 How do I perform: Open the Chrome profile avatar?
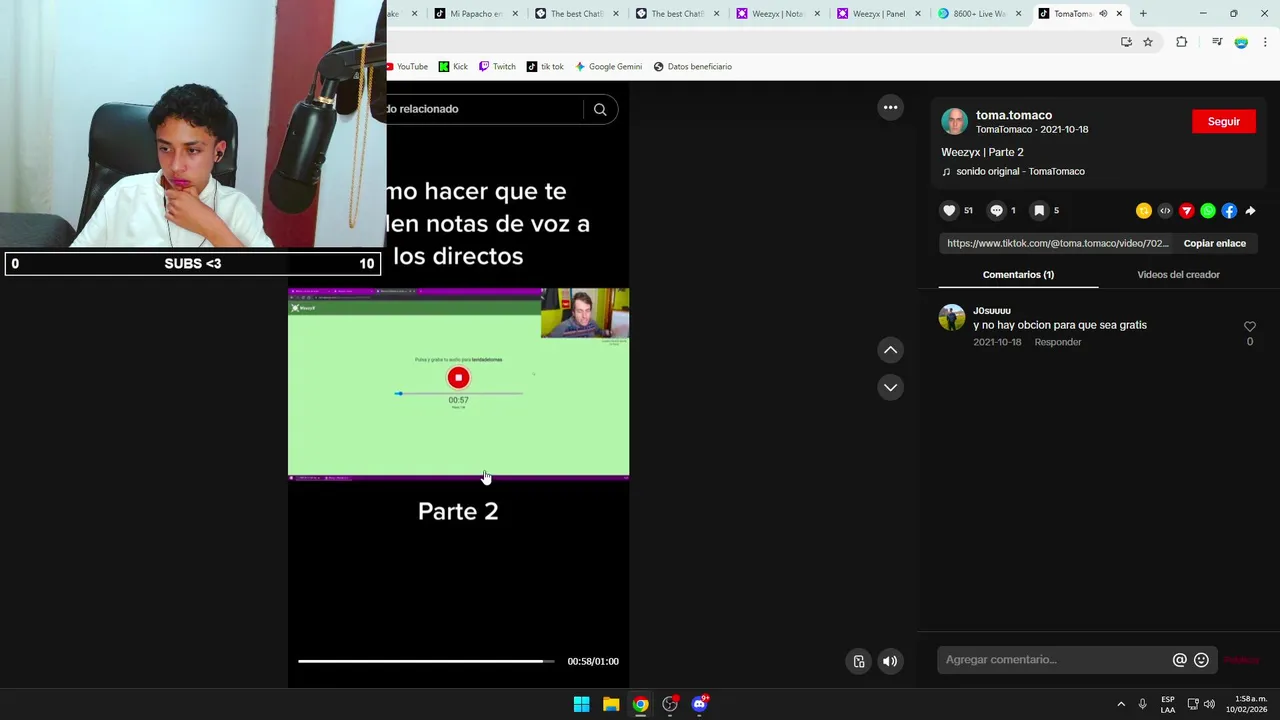click(x=1241, y=42)
